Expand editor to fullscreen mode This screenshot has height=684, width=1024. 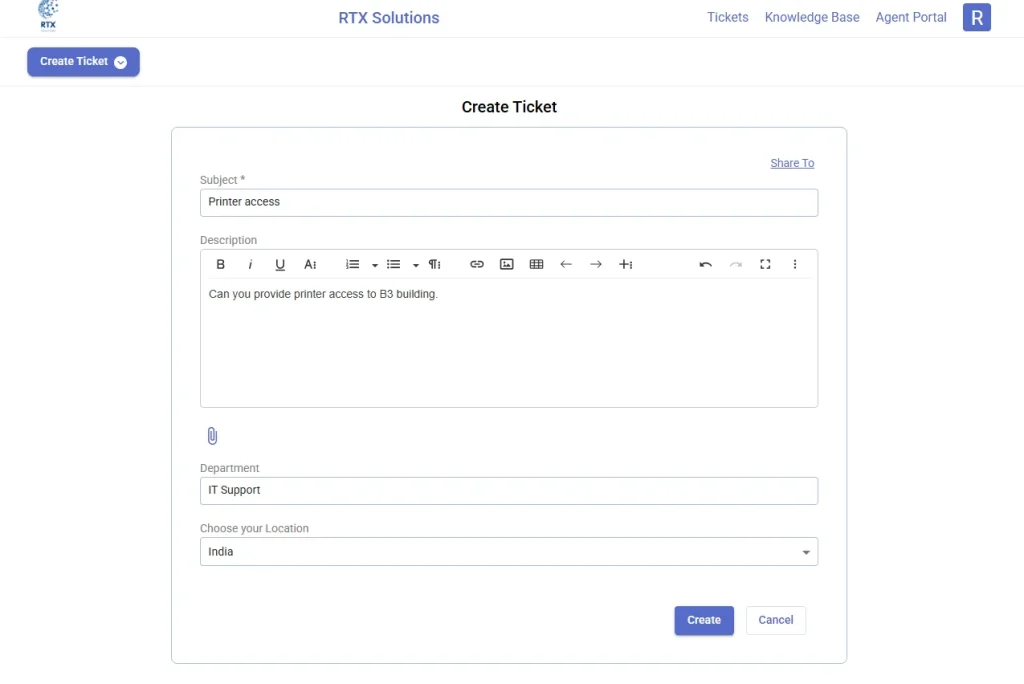point(765,265)
